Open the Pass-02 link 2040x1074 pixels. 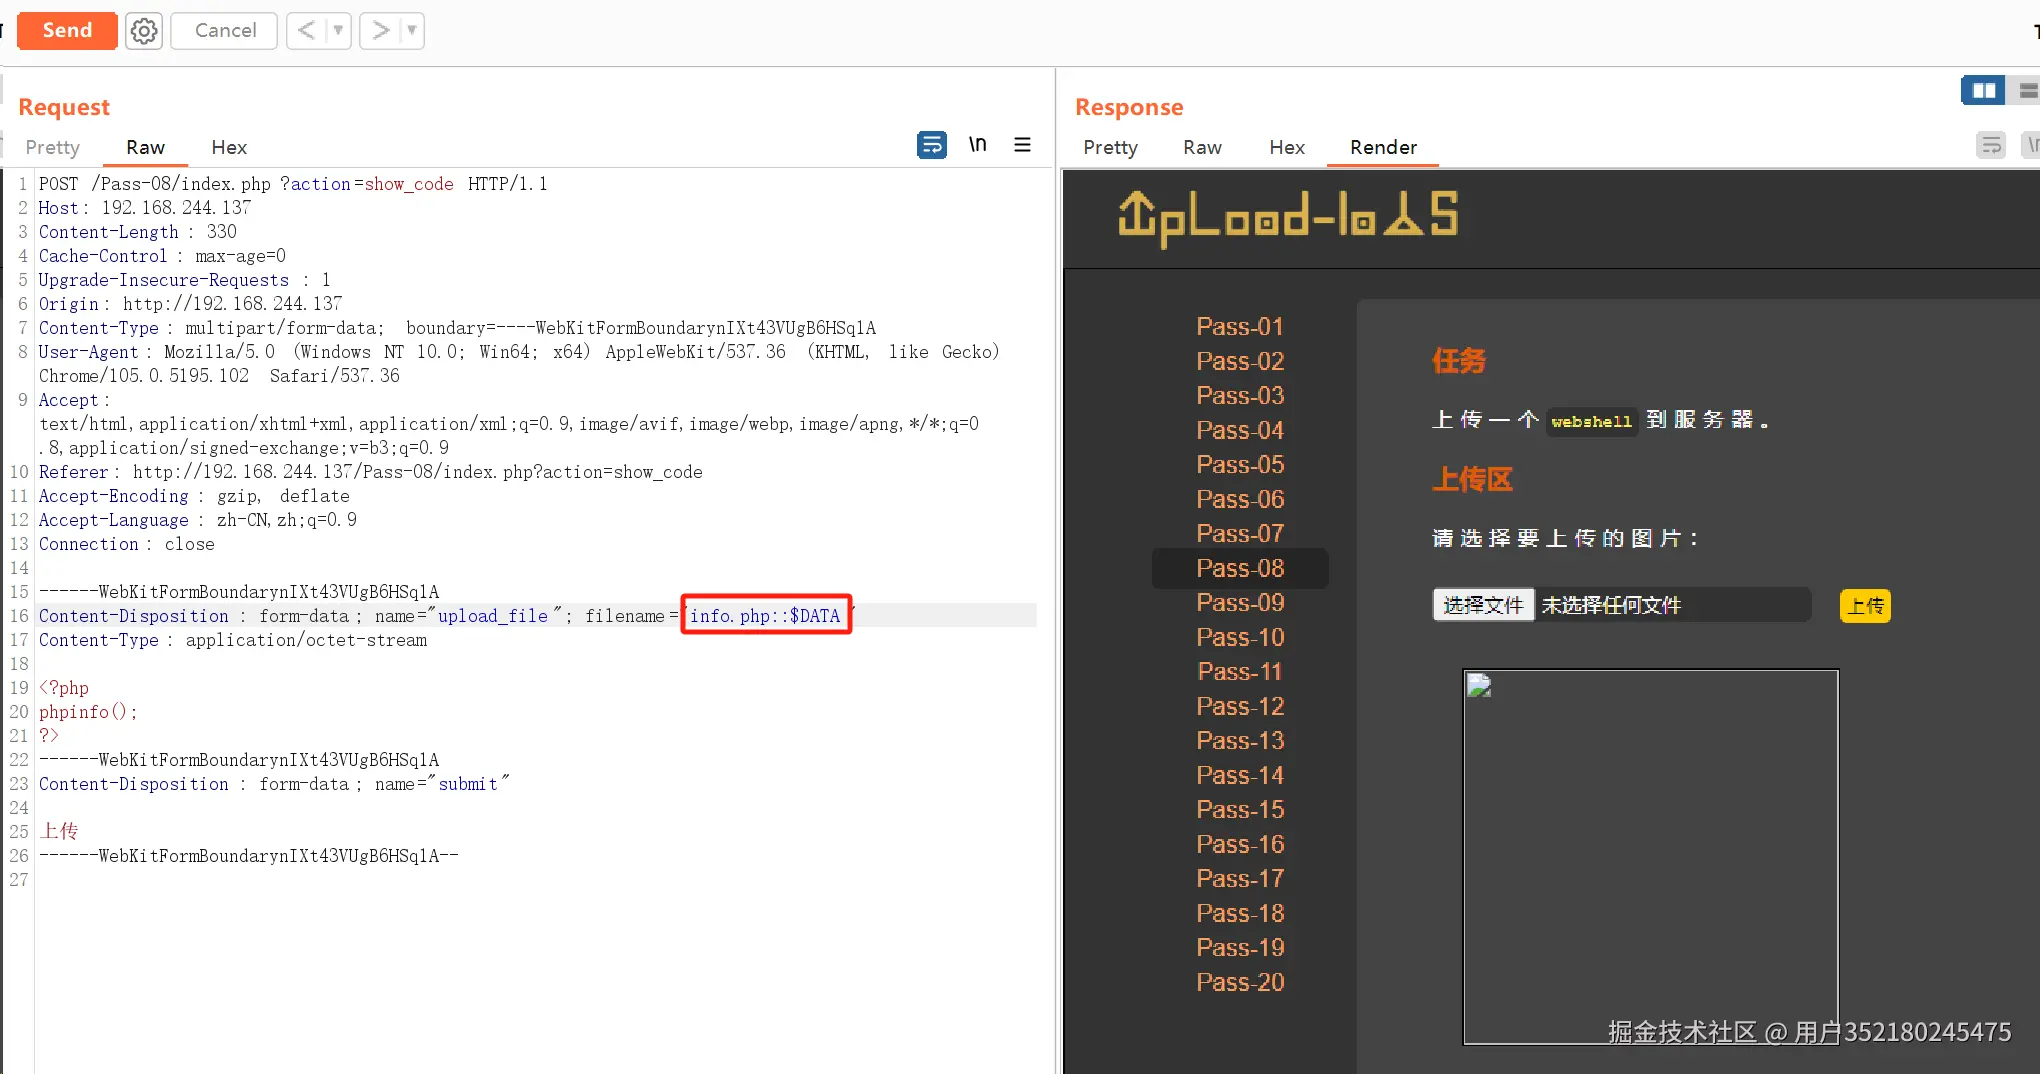point(1240,361)
